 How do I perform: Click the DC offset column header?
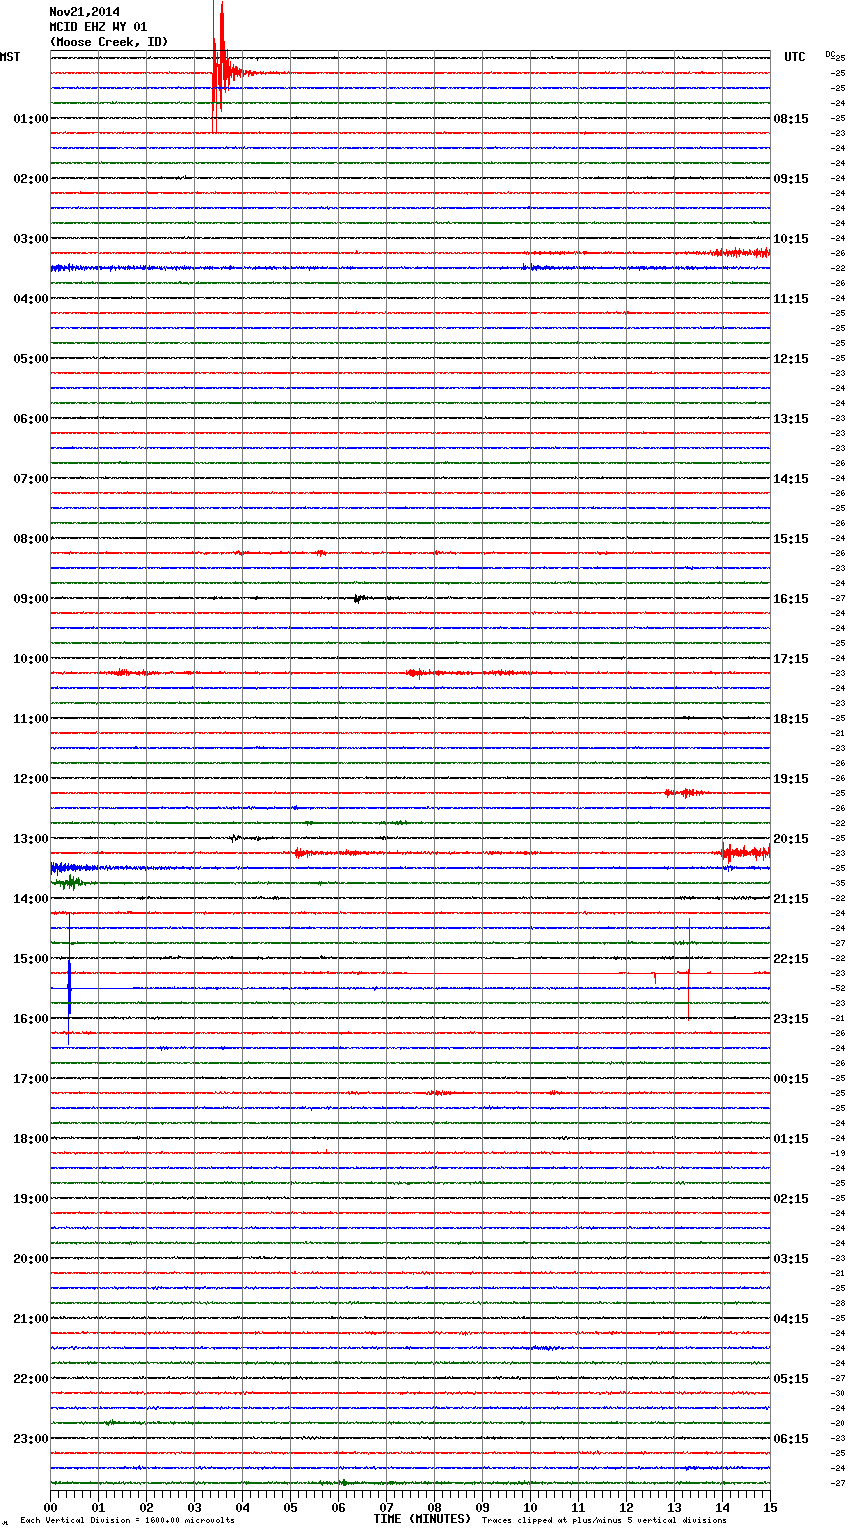pyautogui.click(x=830, y=54)
